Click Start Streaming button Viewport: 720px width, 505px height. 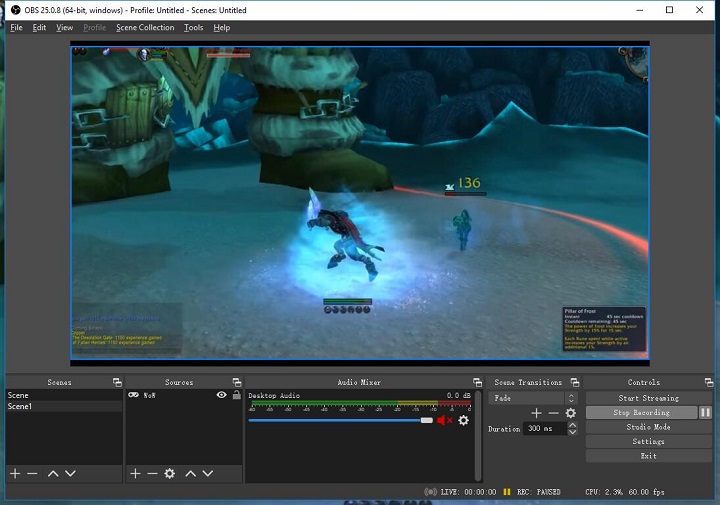coord(648,398)
